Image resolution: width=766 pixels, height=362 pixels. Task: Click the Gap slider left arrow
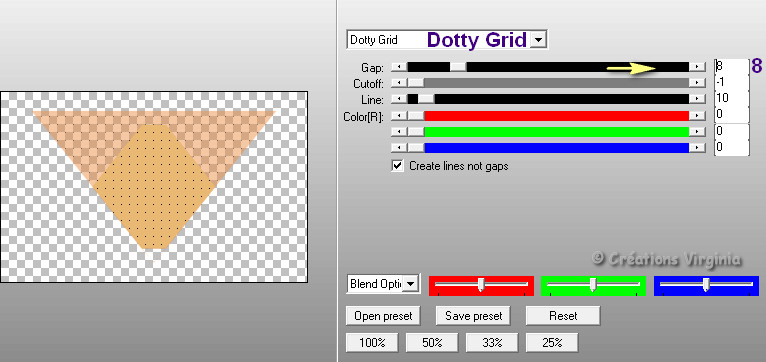tap(399, 67)
